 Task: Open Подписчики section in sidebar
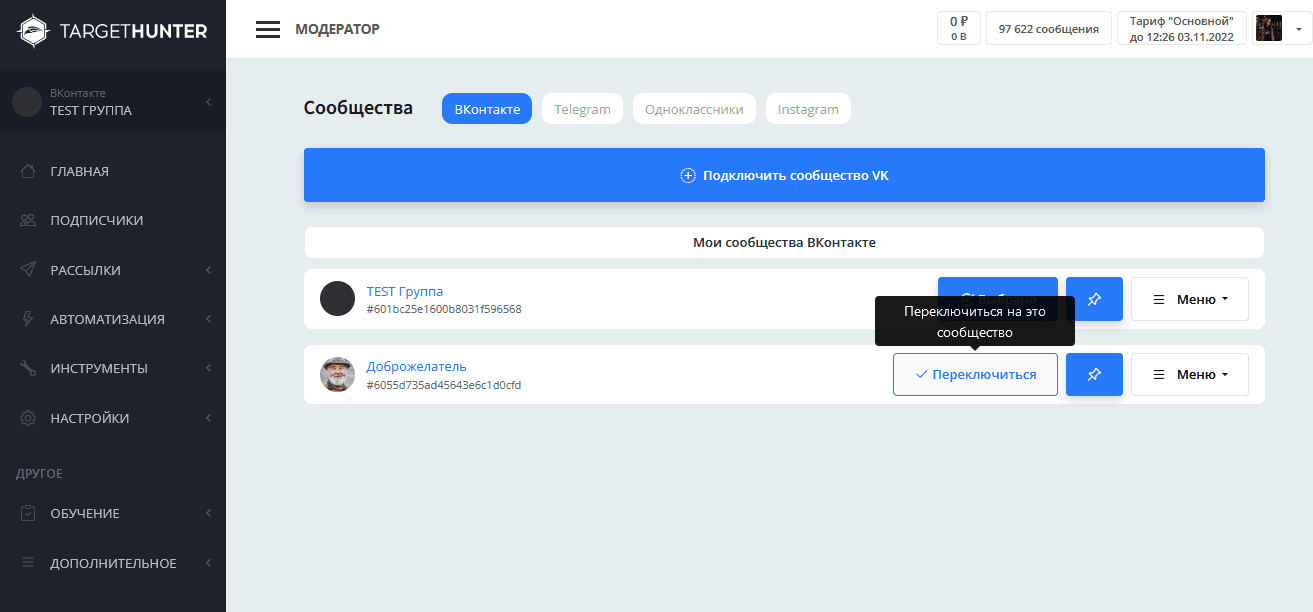(96, 220)
